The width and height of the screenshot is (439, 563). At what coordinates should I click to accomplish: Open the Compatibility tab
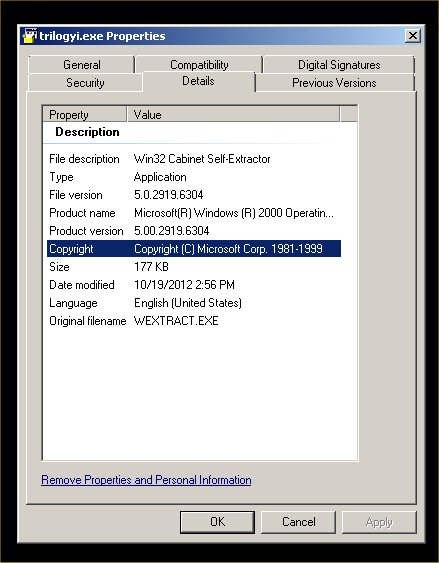click(199, 65)
